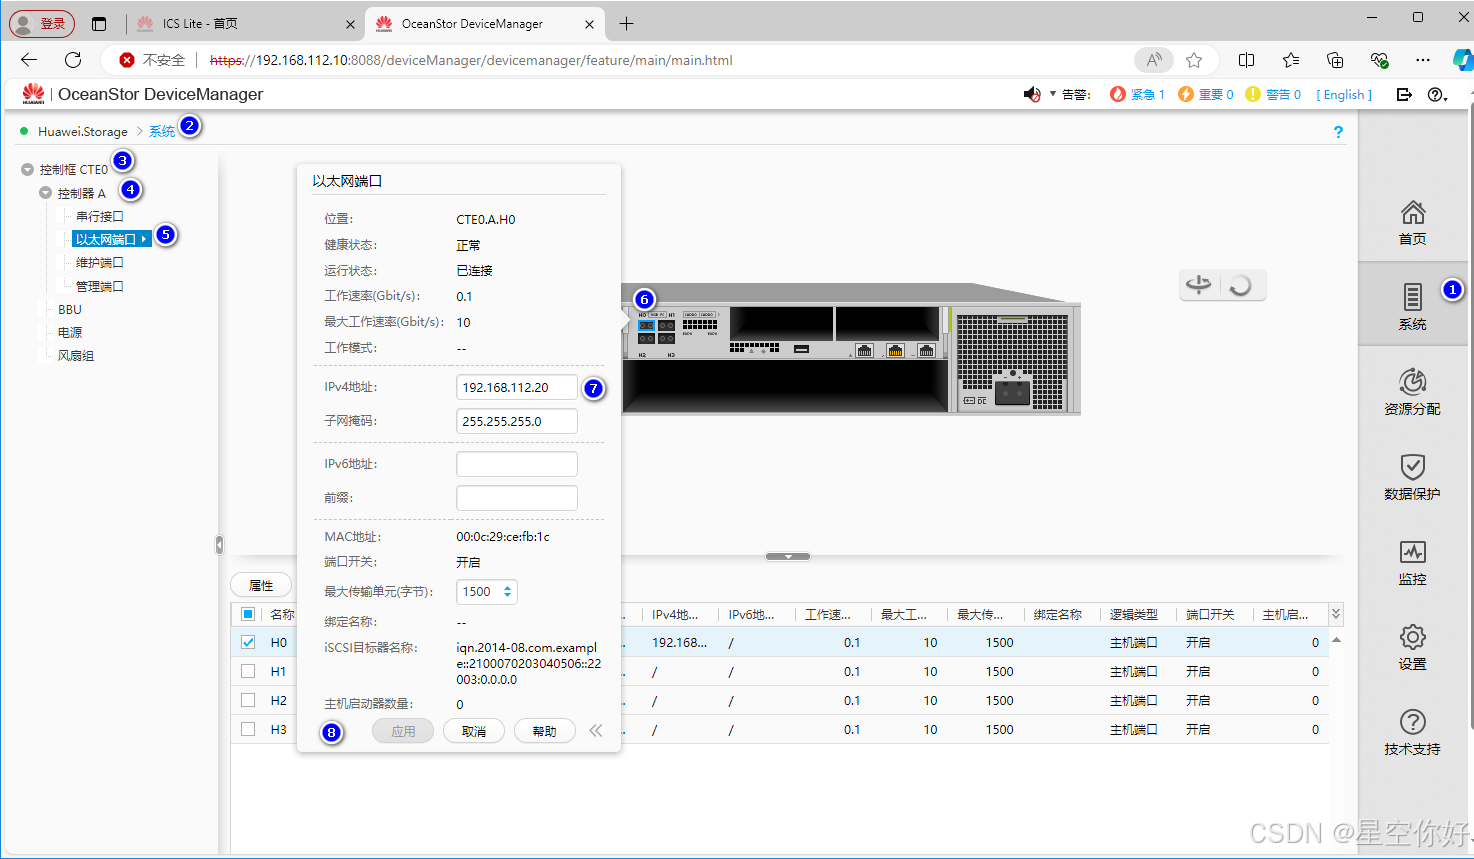Switch language via English link

(x=1344, y=94)
